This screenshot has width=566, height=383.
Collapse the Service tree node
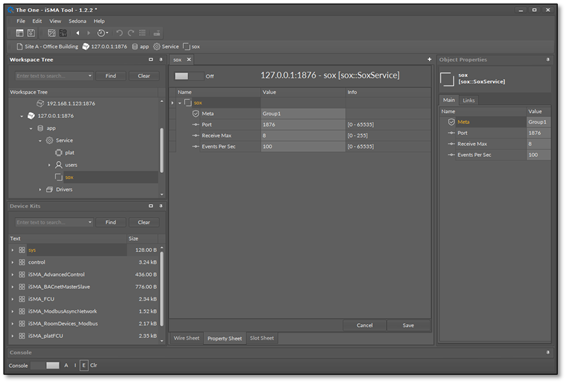40,141
